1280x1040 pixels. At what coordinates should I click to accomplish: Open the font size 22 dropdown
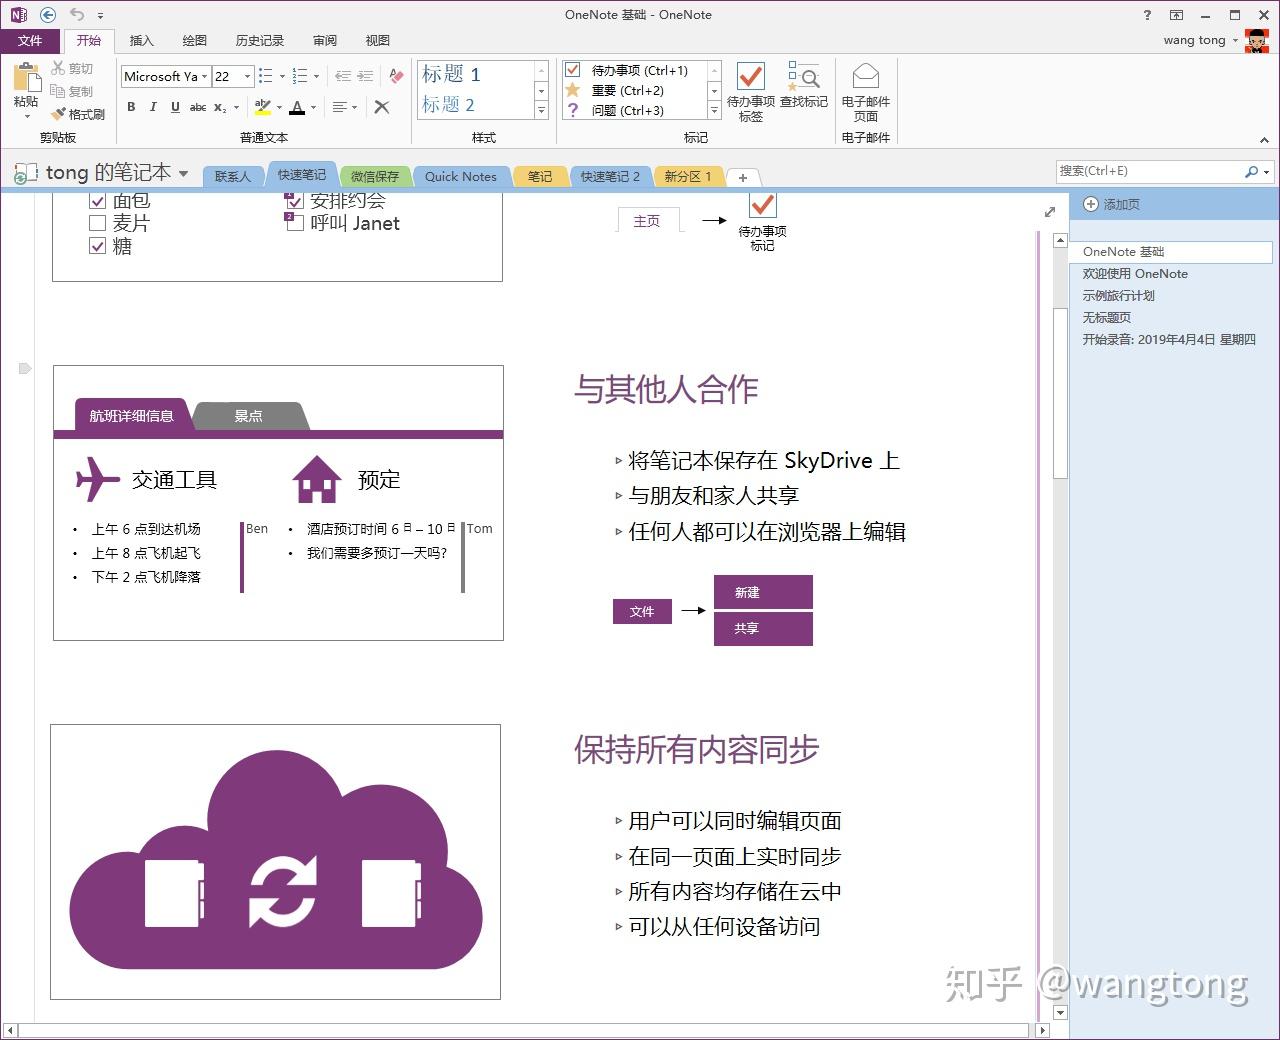pyautogui.click(x=247, y=76)
